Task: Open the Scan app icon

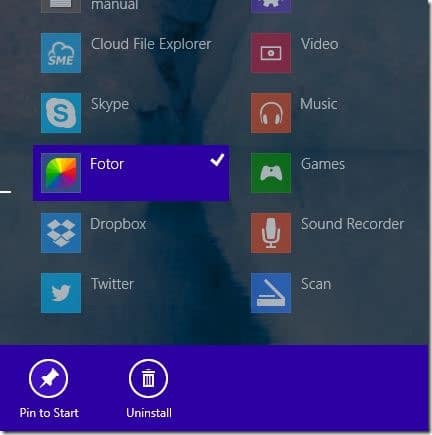Action: (x=271, y=293)
